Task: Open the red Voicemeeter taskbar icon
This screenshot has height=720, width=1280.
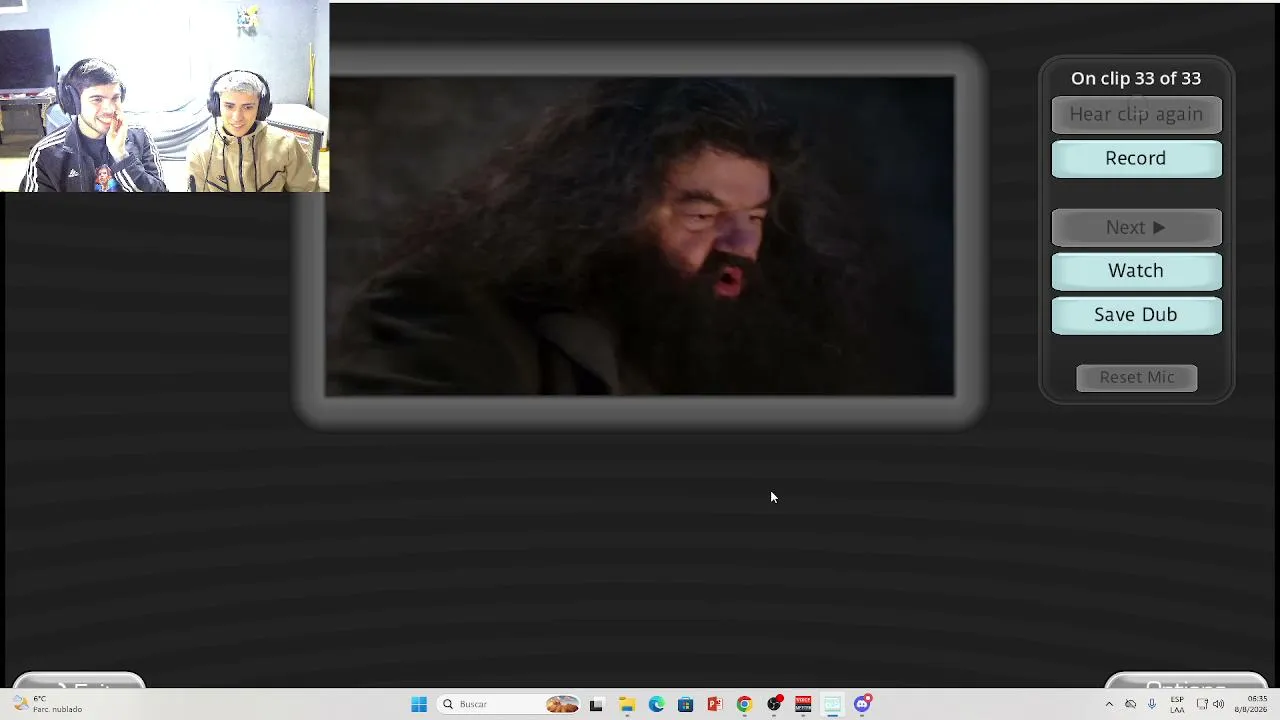Action: click(x=803, y=704)
